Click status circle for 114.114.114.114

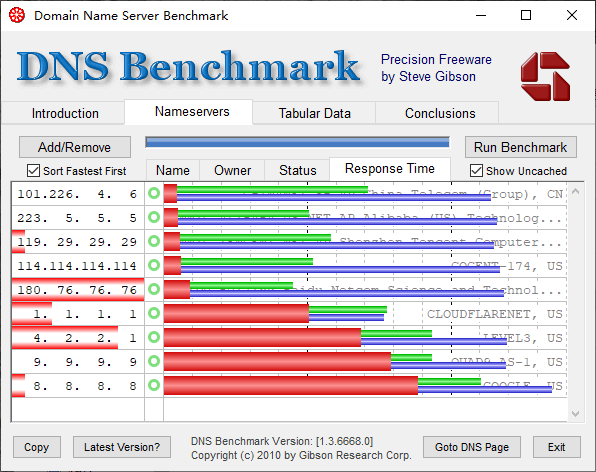154,265
